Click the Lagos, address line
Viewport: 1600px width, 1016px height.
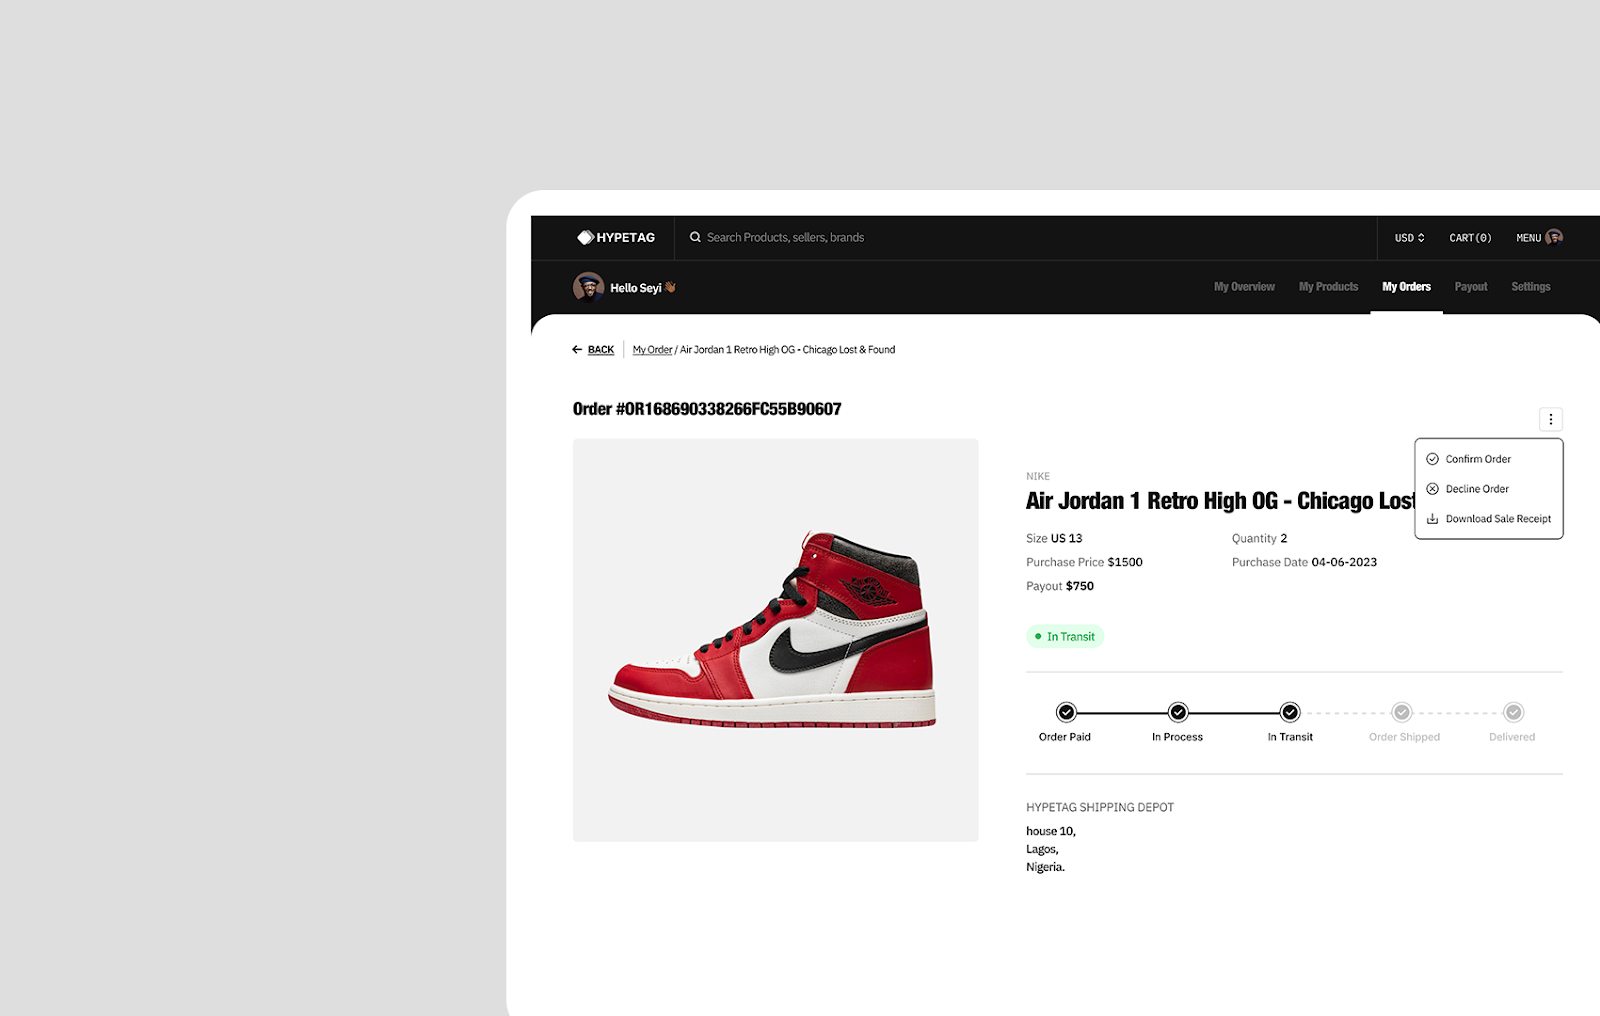(1042, 850)
